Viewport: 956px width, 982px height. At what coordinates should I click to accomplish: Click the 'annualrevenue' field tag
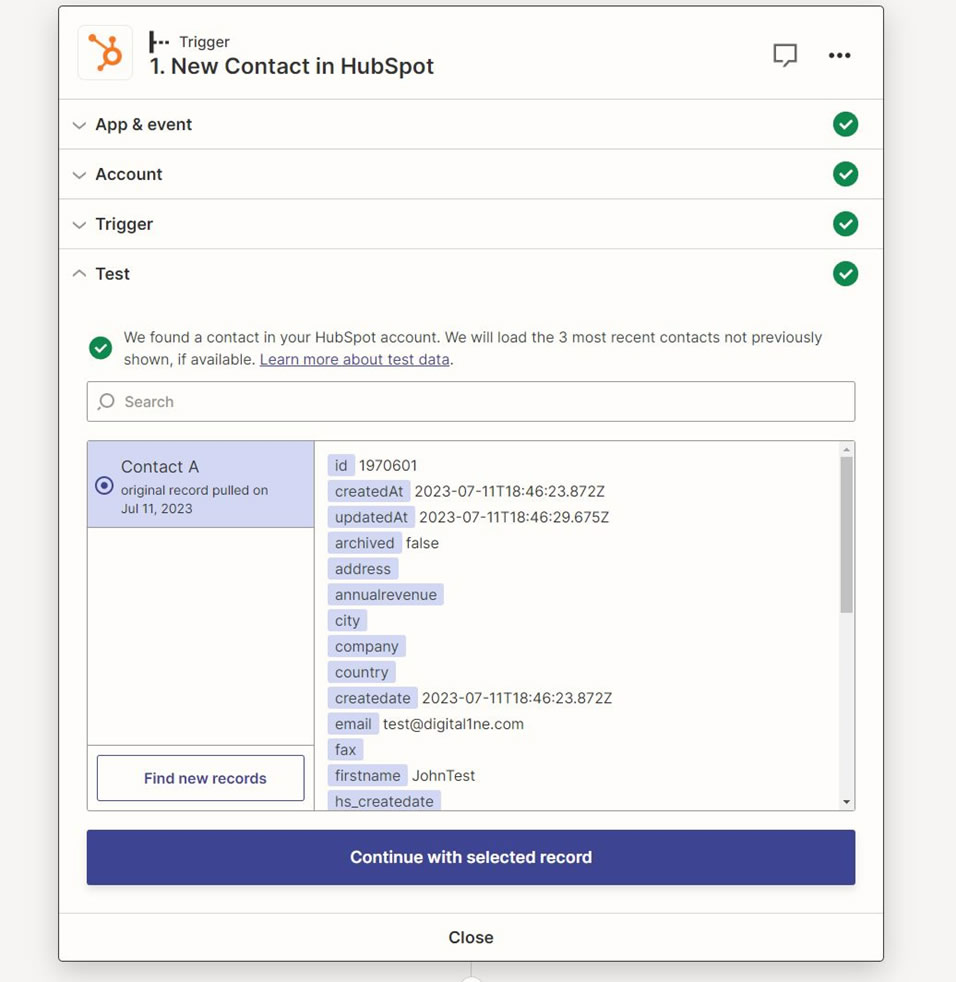385,594
